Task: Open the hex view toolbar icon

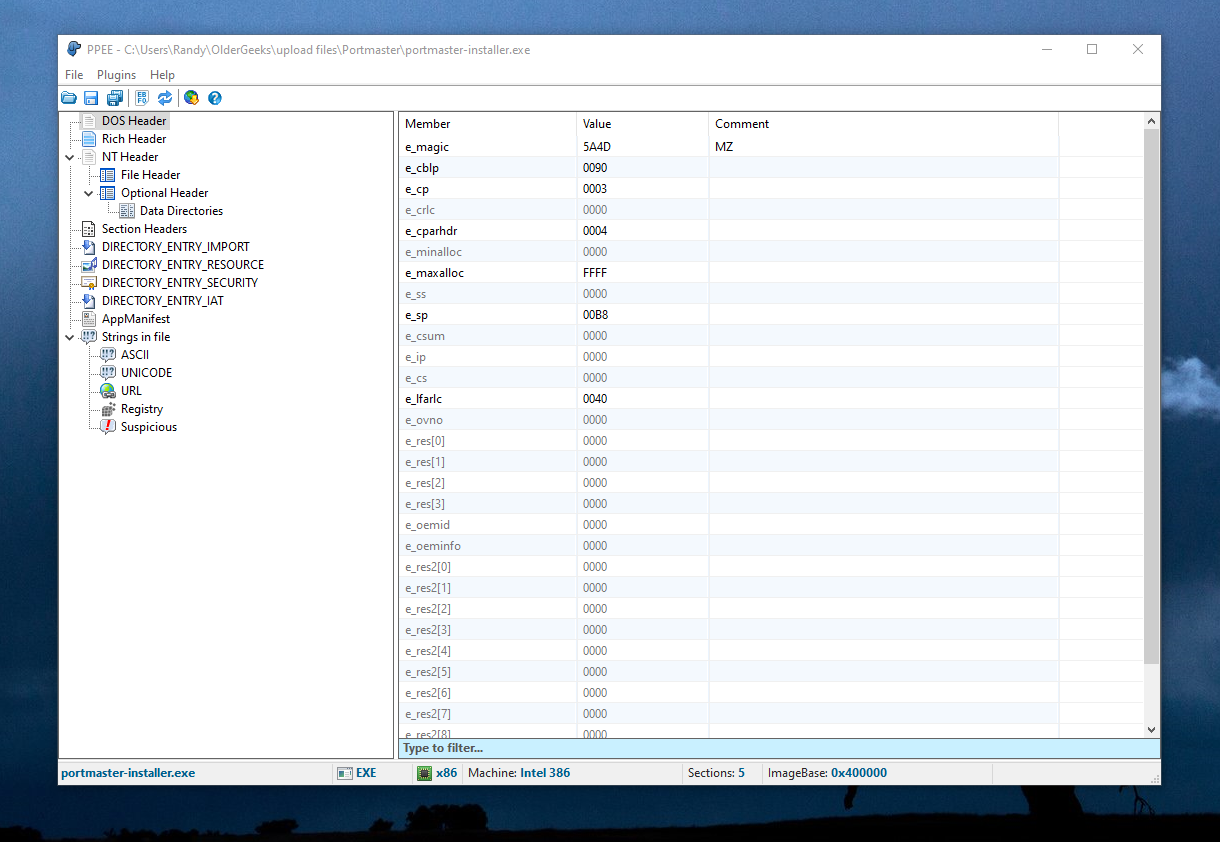Action: 142,98
